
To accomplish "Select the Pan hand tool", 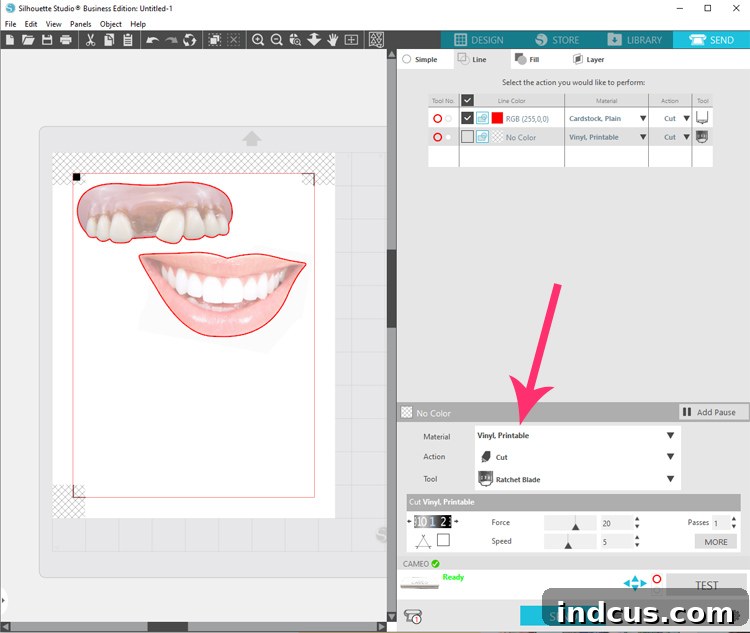I will [332, 40].
